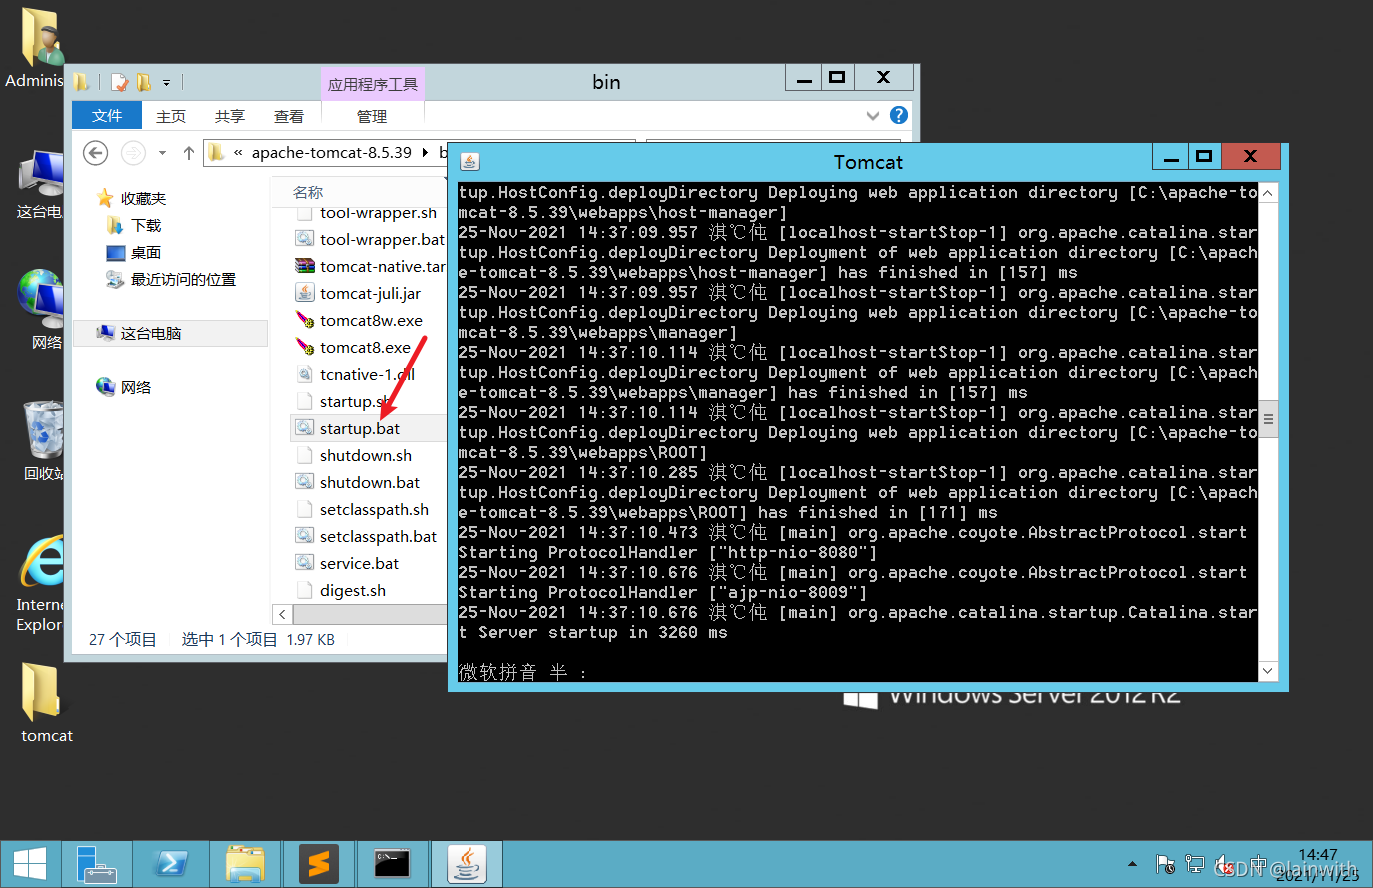Select service.bat file
The width and height of the screenshot is (1373, 888).
[359, 563]
